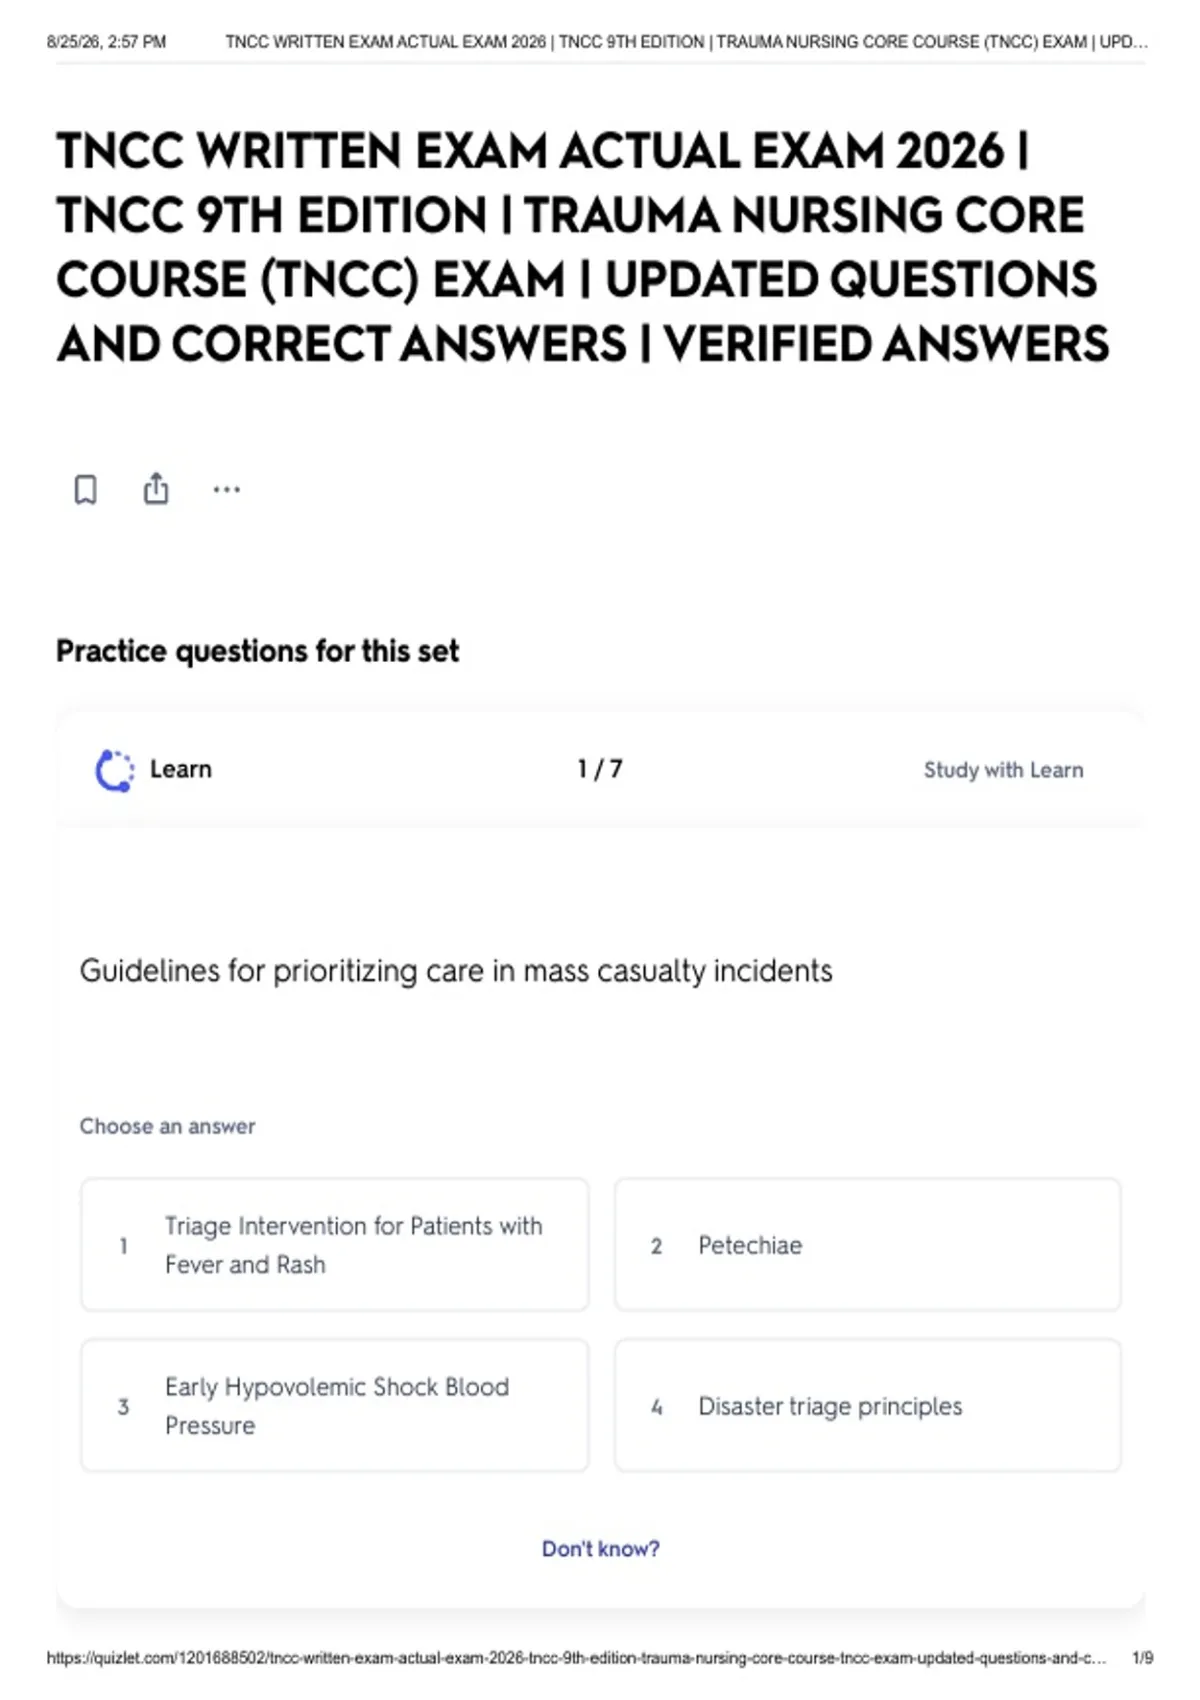
Task: Select answer Triage Intervention for Patients with Fever
Action: click(335, 1245)
